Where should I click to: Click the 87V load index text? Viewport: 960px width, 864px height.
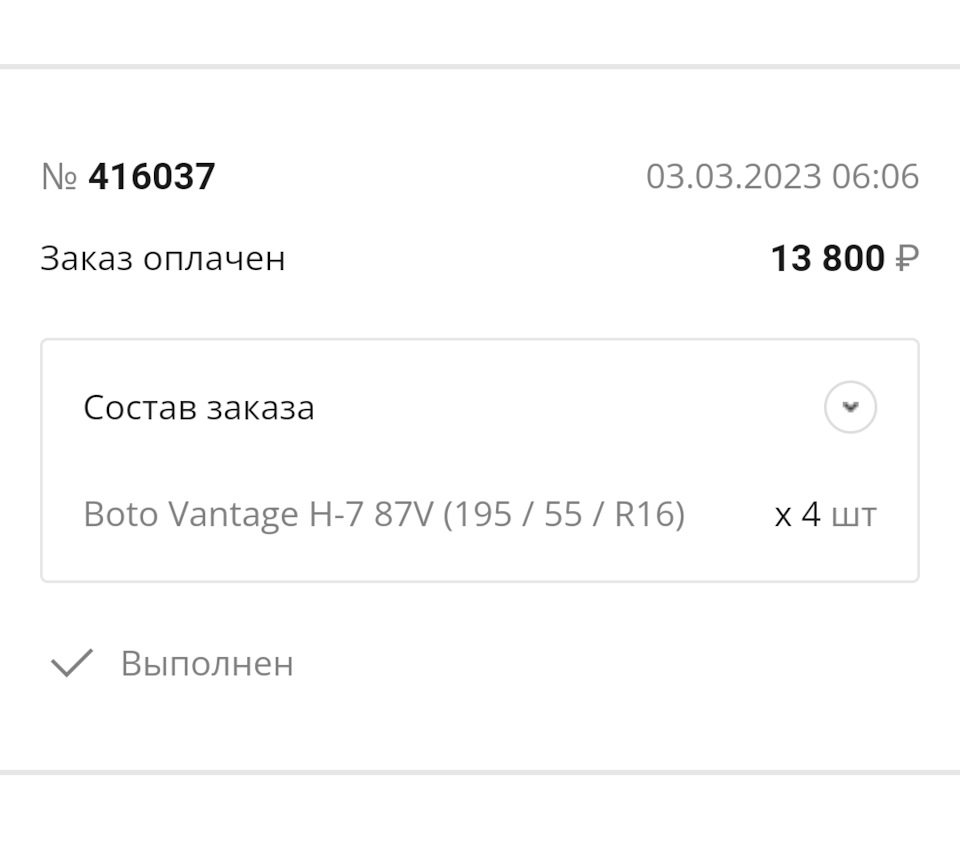(404, 515)
